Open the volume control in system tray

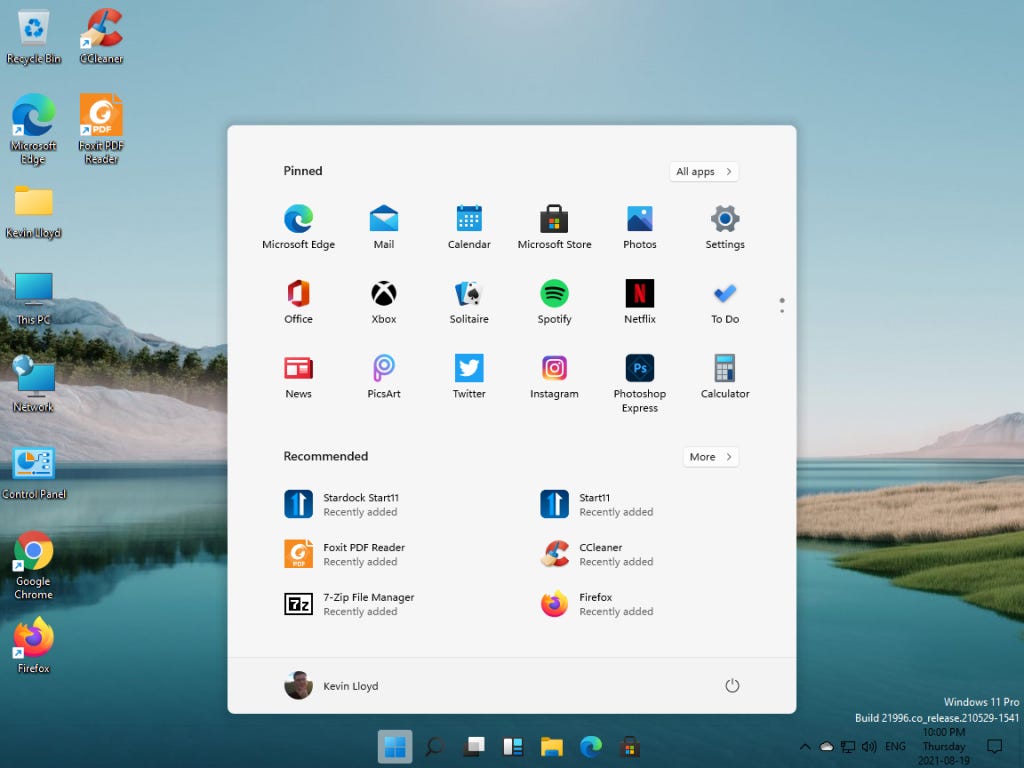pyautogui.click(x=869, y=746)
